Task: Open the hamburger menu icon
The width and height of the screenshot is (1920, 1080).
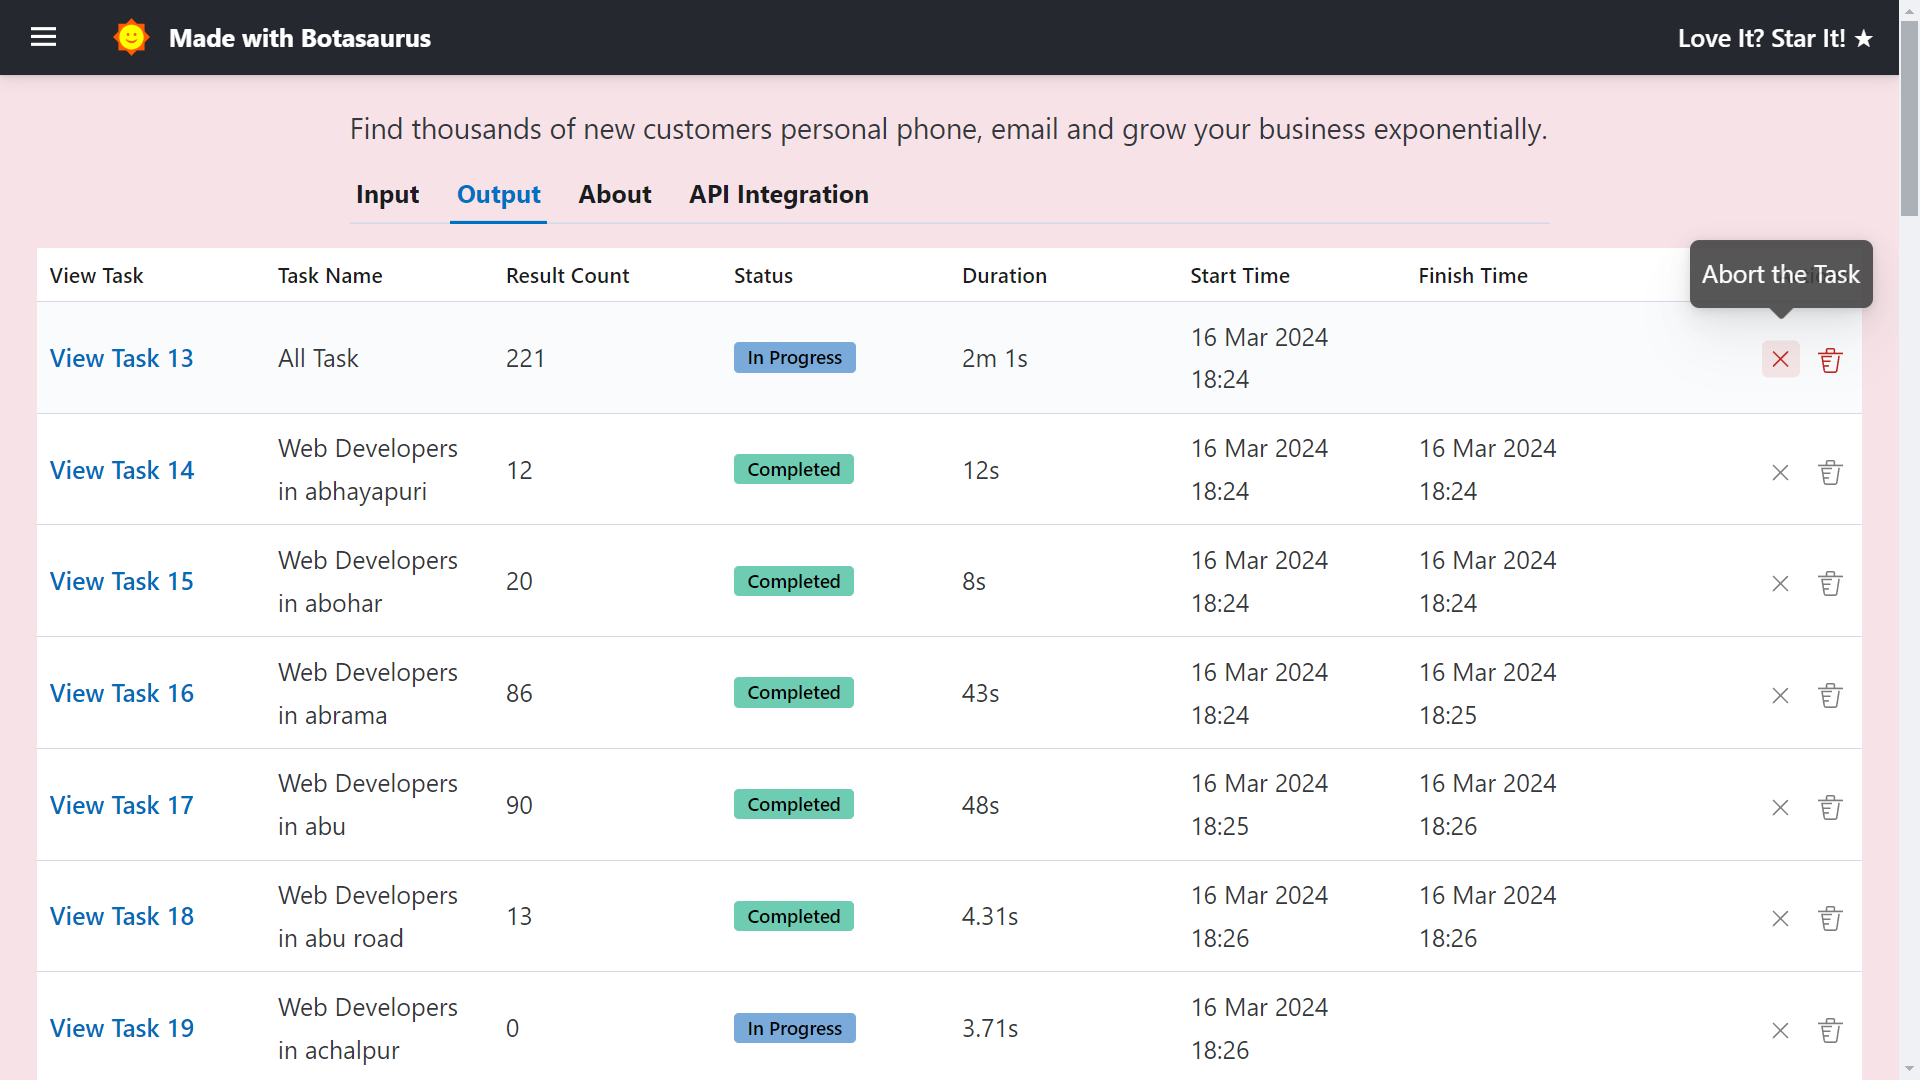Action: point(43,38)
